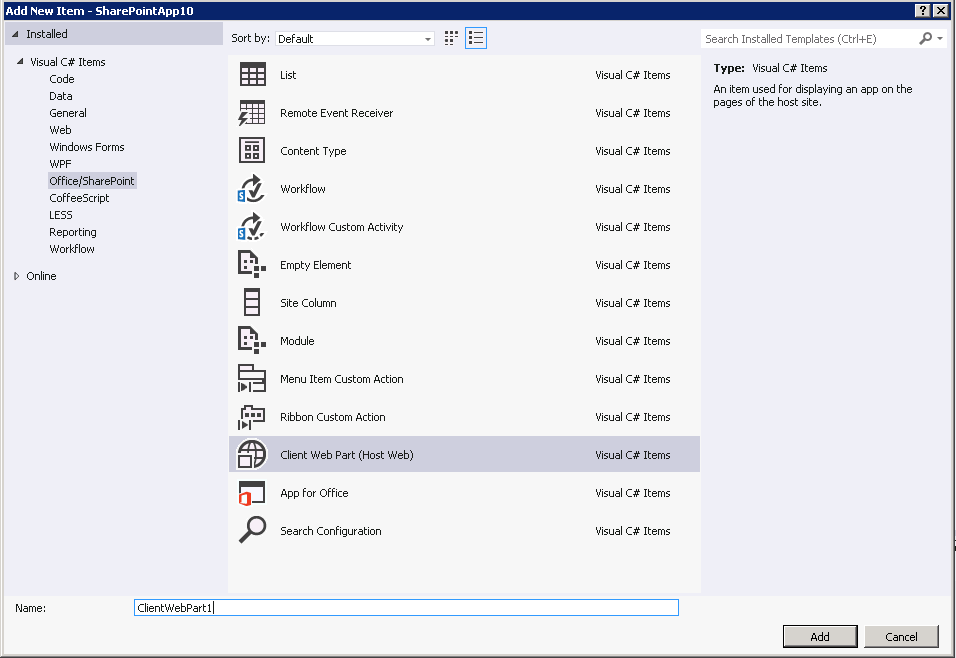Choose the List template name
Viewport: 956px width, 658px height.
[x=288, y=75]
